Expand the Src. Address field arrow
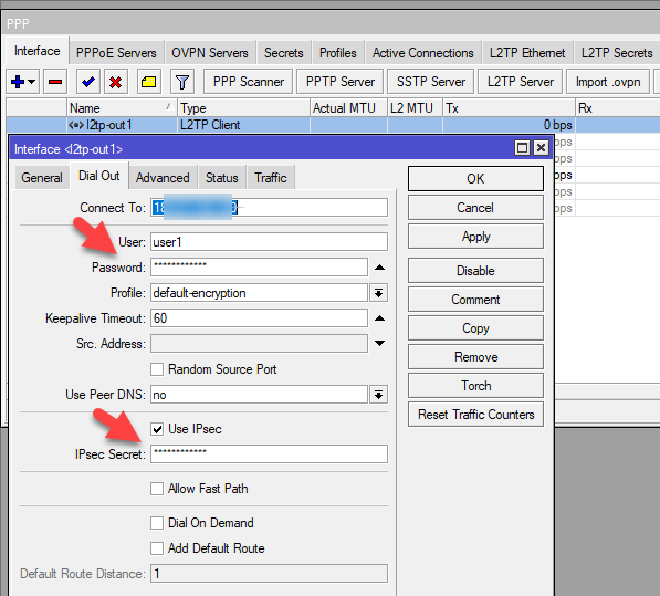The image size is (660, 596). (x=379, y=343)
